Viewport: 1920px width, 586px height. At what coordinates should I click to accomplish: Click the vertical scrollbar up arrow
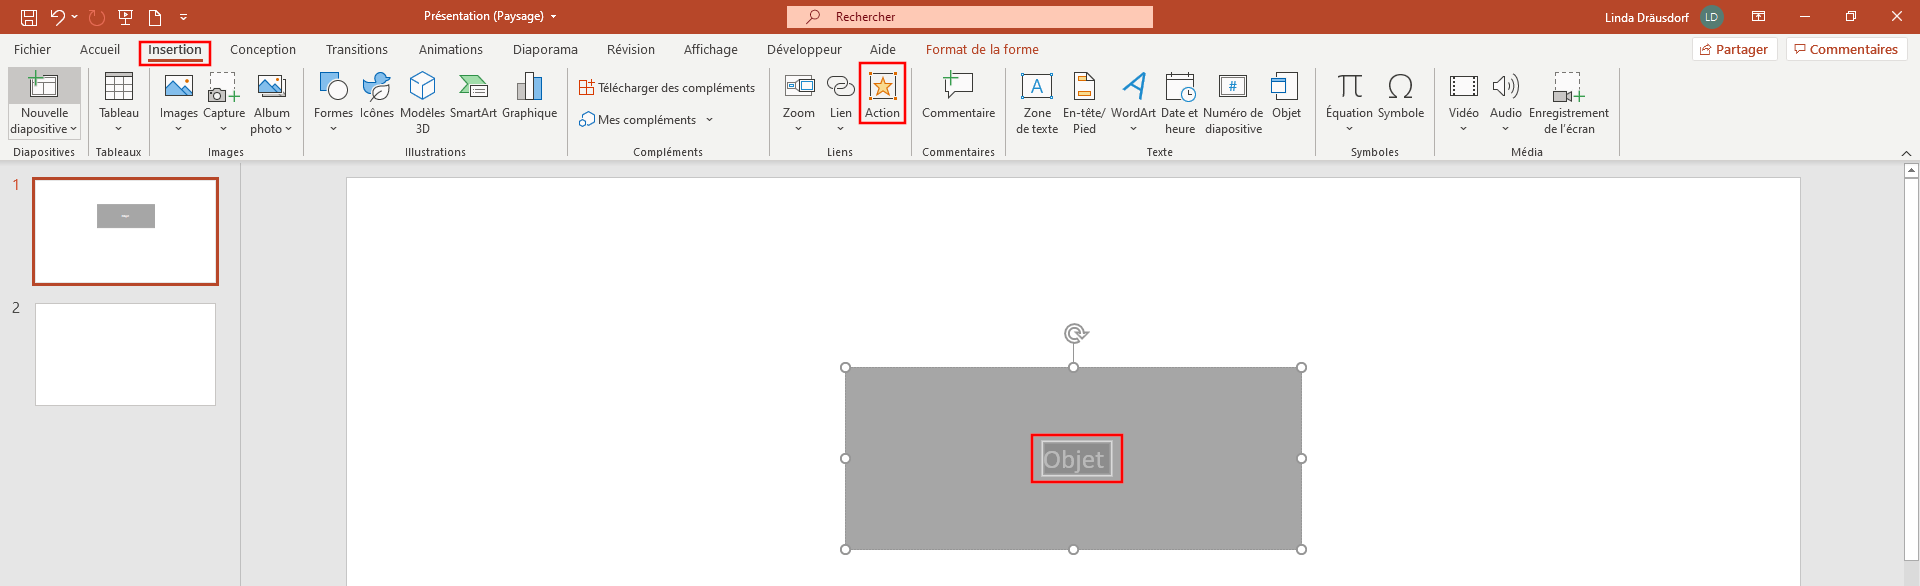1911,171
